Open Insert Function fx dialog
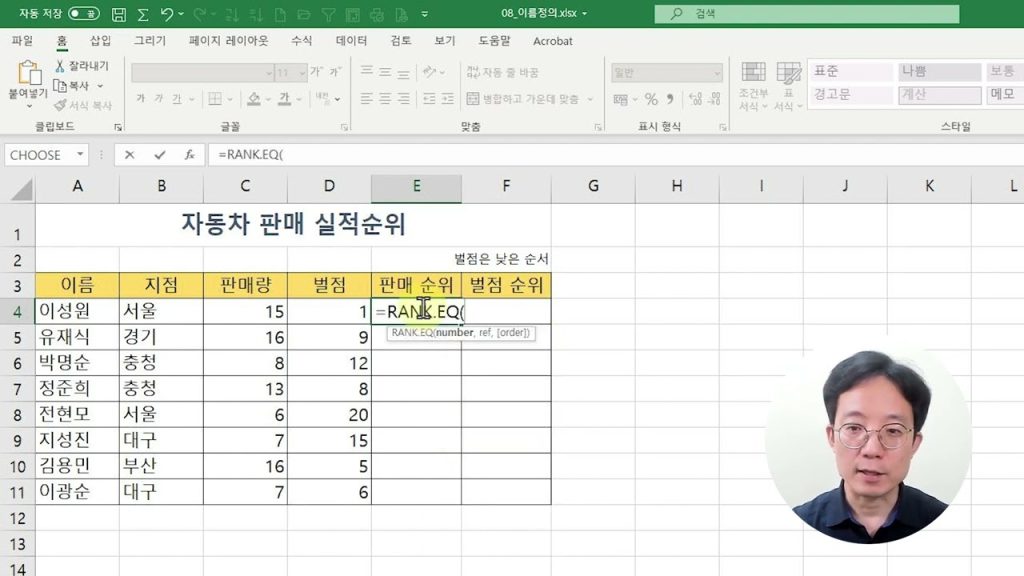Image resolution: width=1024 pixels, height=576 pixels. [x=189, y=155]
